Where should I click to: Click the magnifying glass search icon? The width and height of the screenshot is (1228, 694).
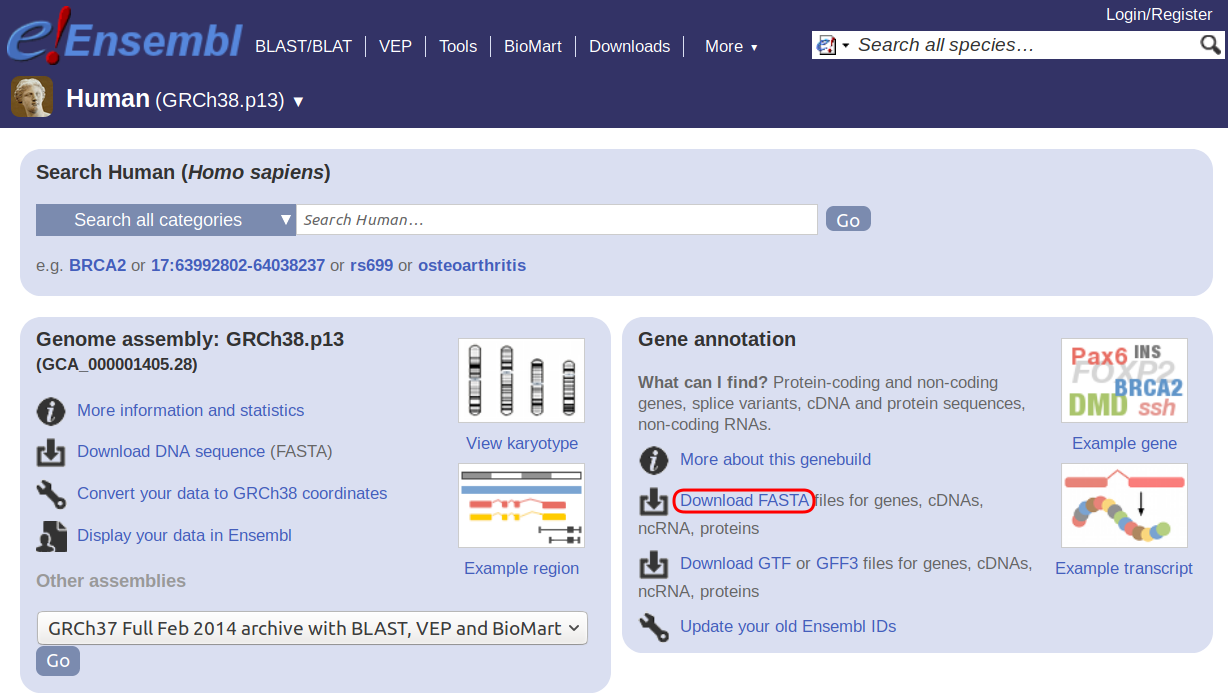[x=1210, y=45]
